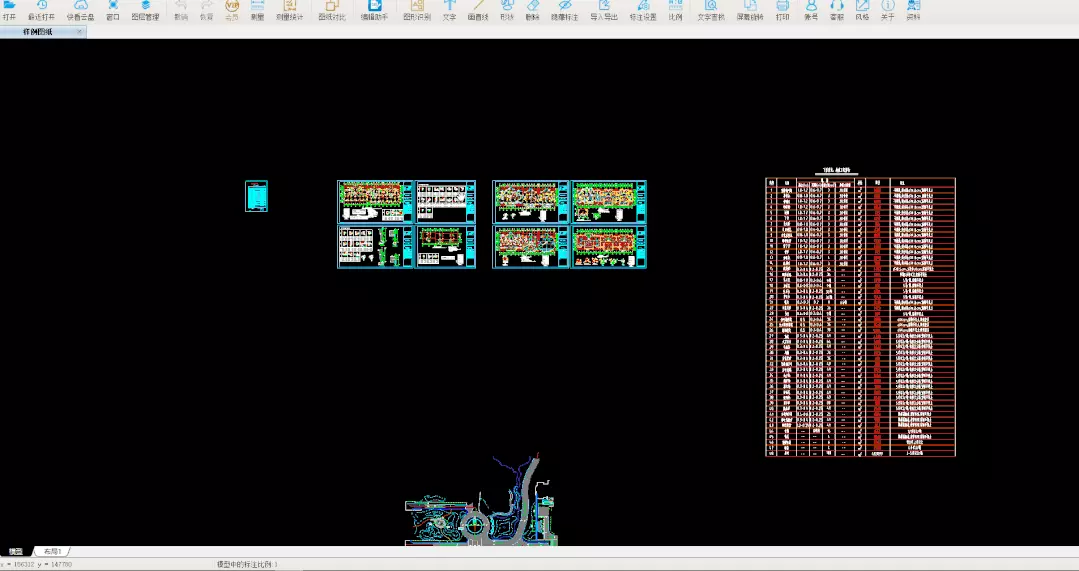Select the draw line tool (画直线)
The image size is (1079, 571).
point(478,10)
